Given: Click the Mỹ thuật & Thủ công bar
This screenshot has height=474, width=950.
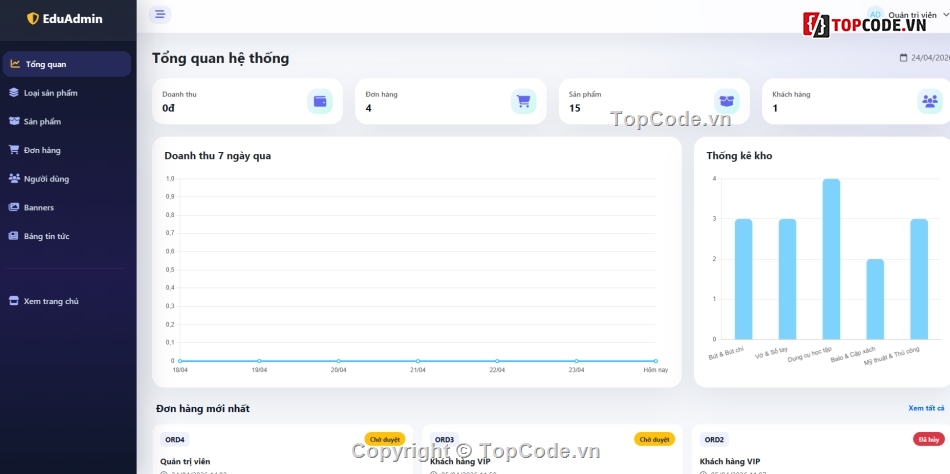Looking at the screenshot, I should (919, 279).
